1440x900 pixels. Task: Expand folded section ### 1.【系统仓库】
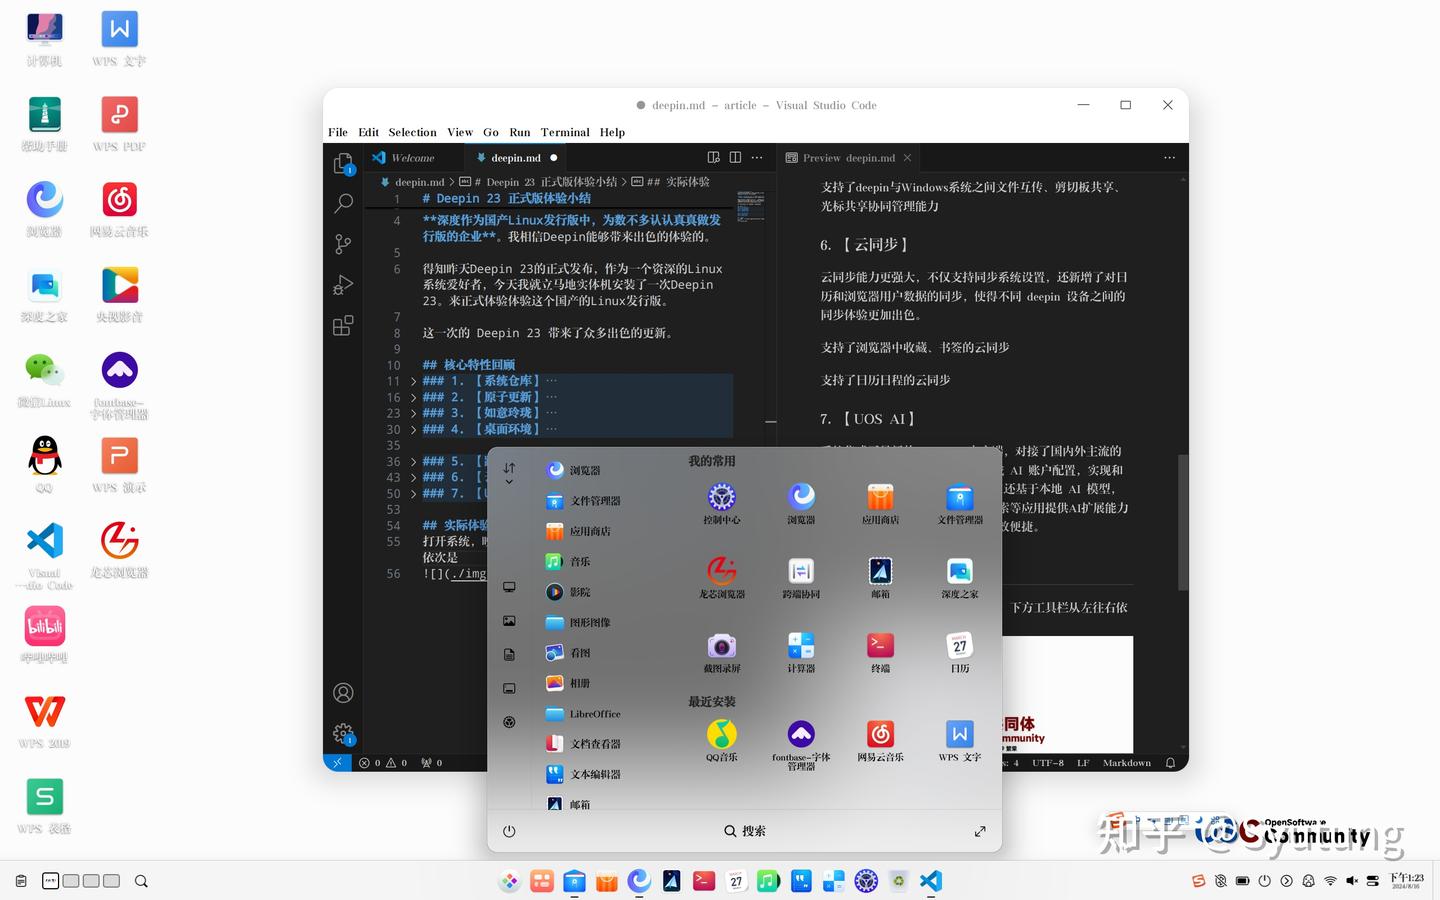413,381
